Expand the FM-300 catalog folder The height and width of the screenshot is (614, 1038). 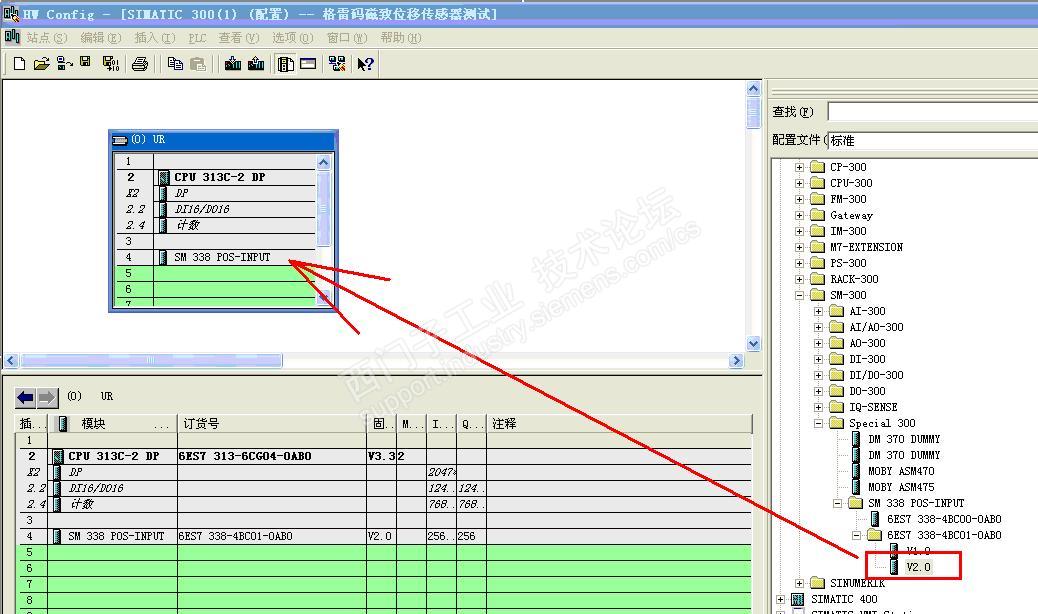pyautogui.click(x=799, y=199)
